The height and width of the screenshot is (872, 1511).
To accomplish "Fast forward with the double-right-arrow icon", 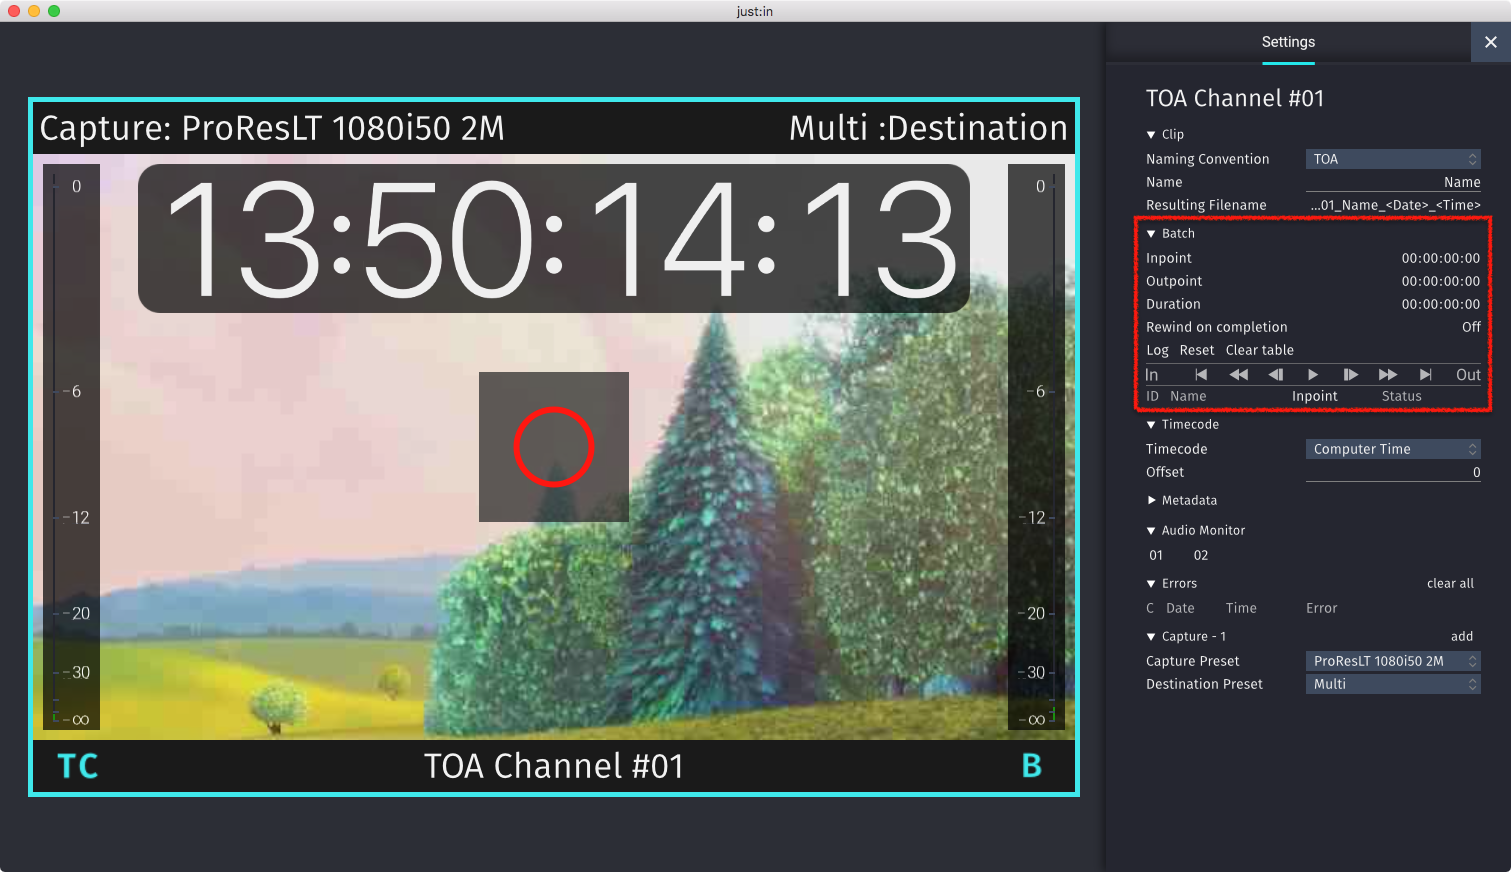I will click(1388, 375).
